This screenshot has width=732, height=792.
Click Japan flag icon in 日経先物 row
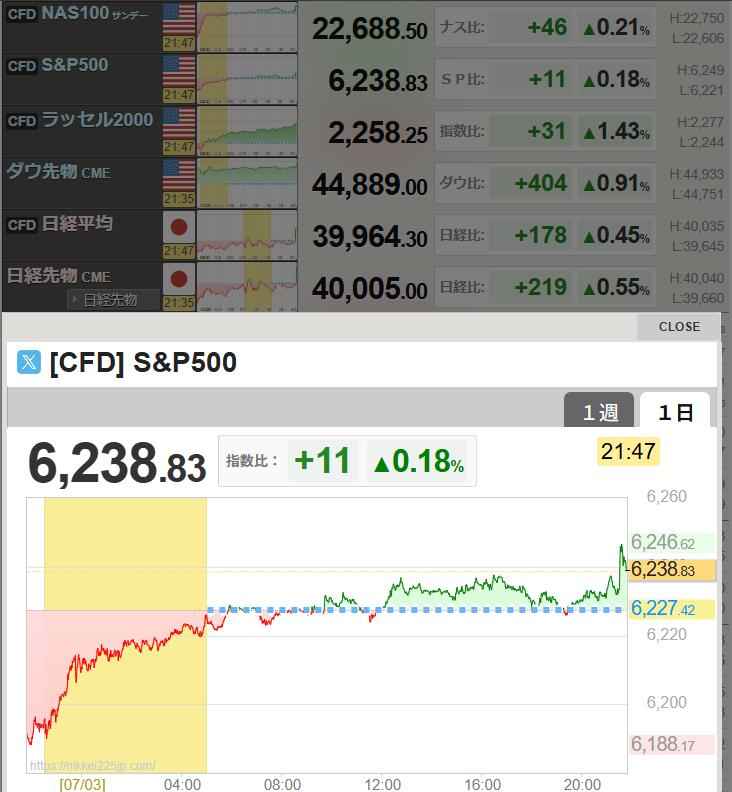tap(179, 279)
